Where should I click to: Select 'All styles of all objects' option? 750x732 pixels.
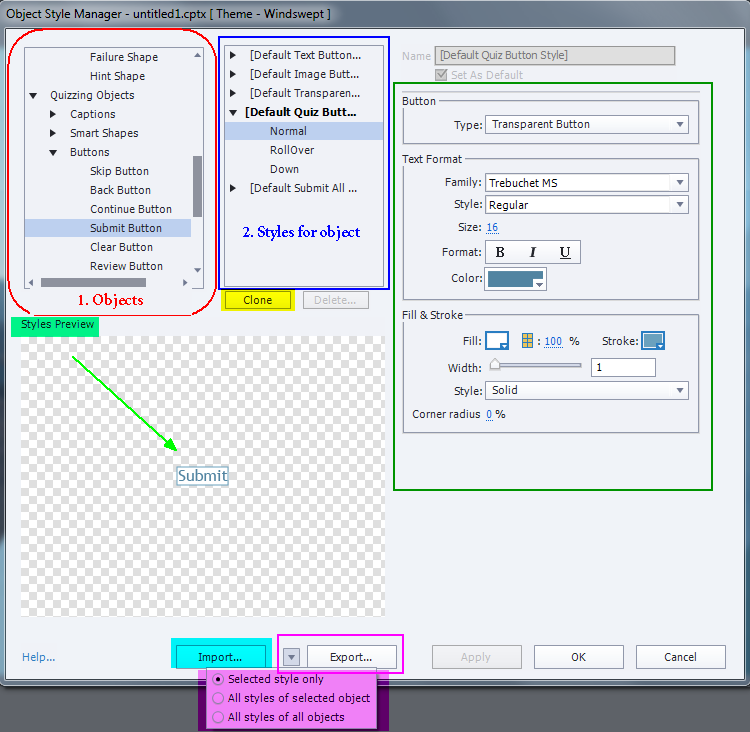coord(218,717)
